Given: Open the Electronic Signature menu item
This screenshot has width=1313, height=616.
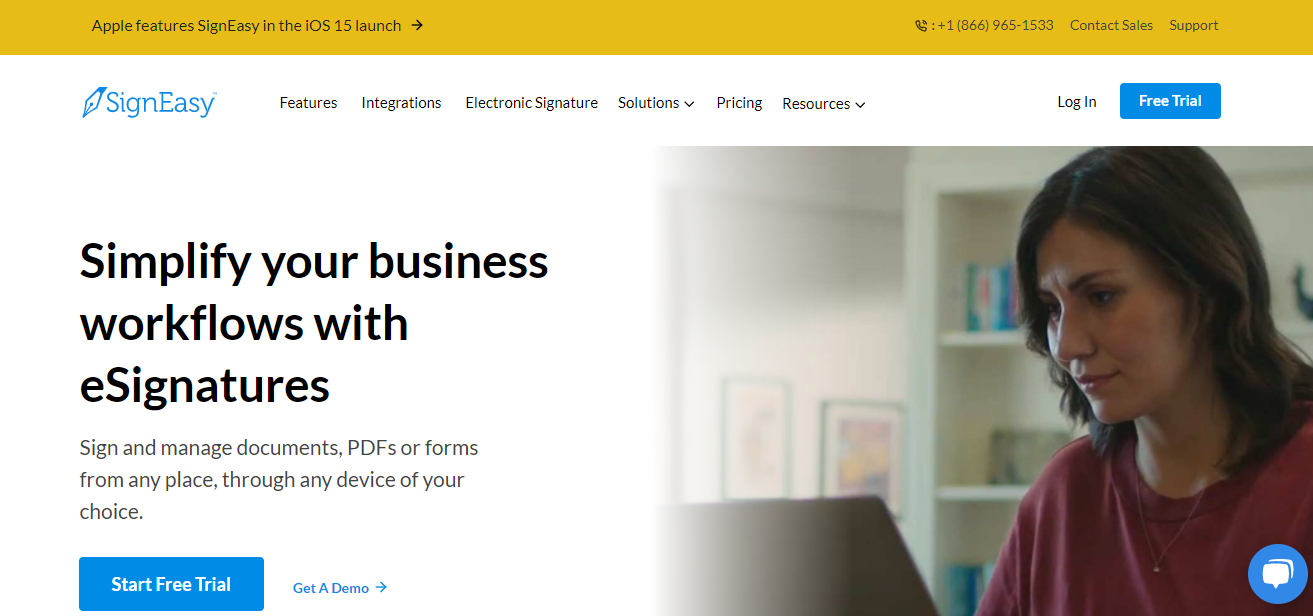Looking at the screenshot, I should 531,103.
